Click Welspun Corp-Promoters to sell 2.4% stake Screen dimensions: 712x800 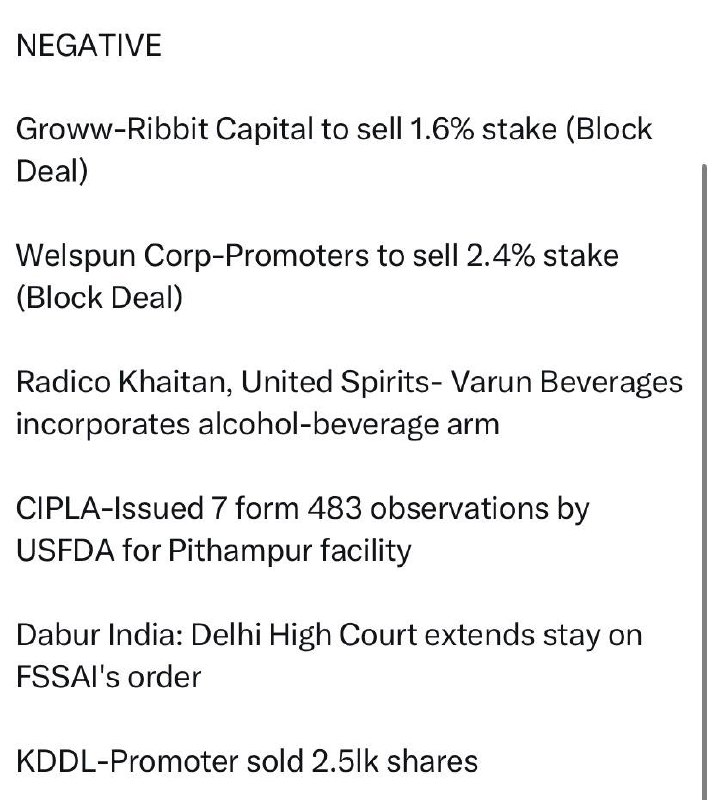pos(317,256)
